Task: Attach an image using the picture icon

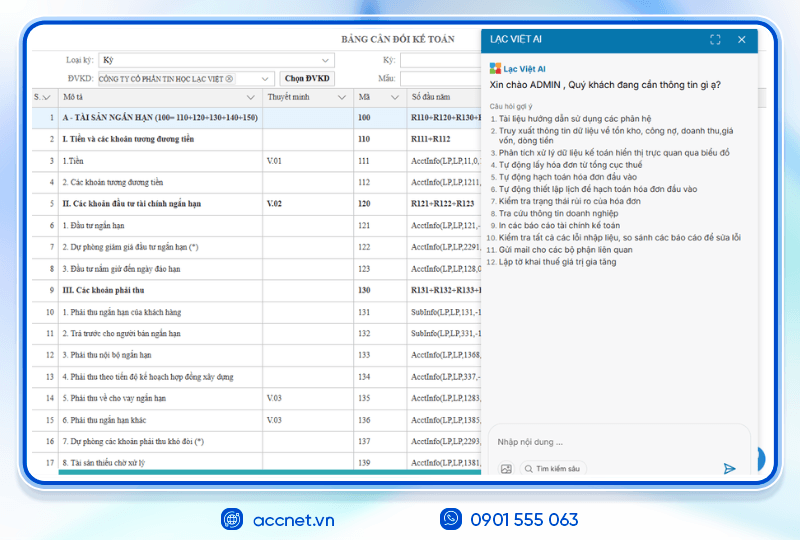Action: (506, 469)
